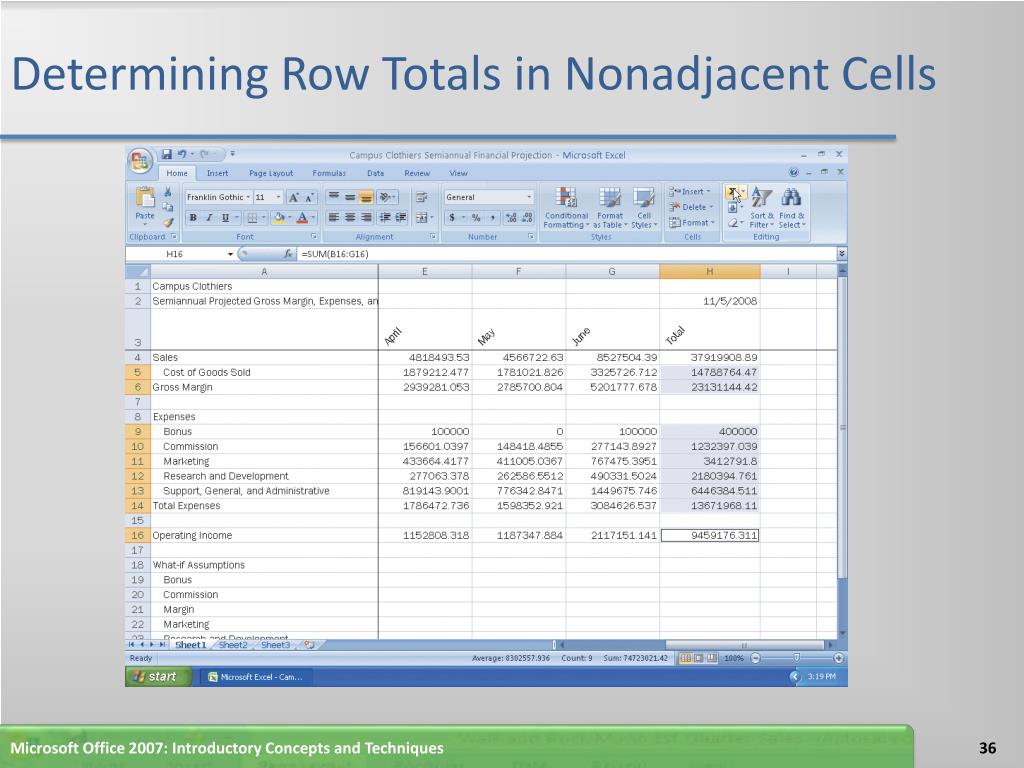Viewport: 1024px width, 768px height.
Task: Click Increase Decimal icon
Action: coord(511,217)
